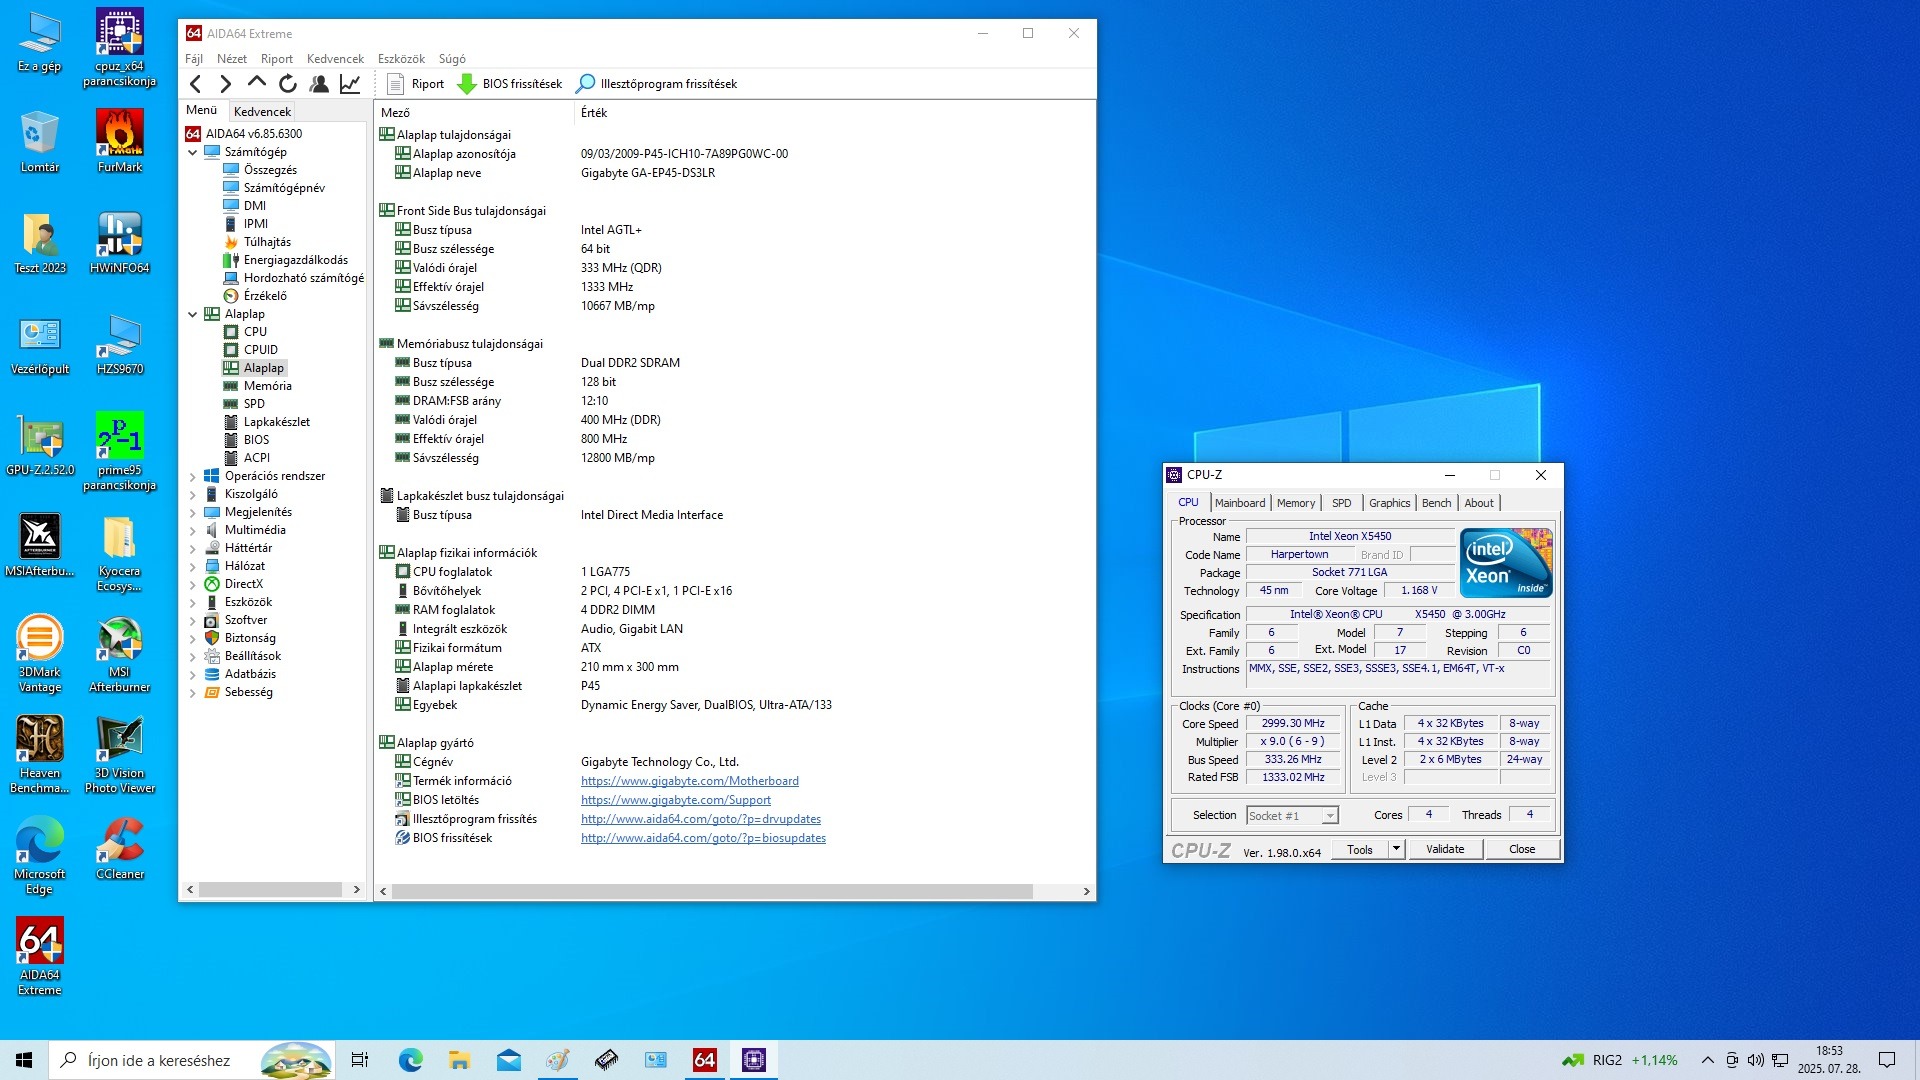The image size is (1920, 1080).
Task: Click the up-level arrow toolbar icon
Action: [257, 84]
